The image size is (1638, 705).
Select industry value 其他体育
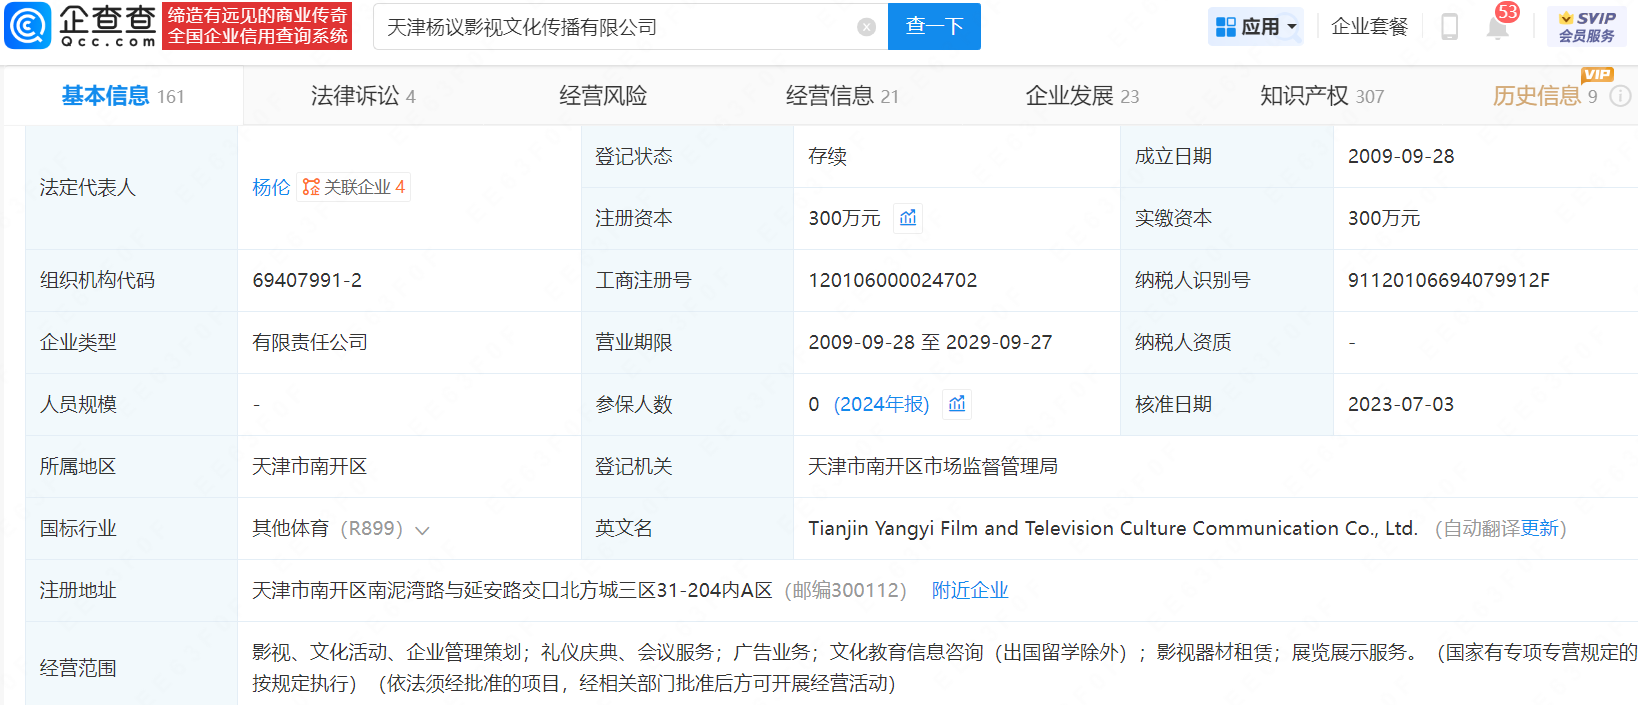(291, 528)
